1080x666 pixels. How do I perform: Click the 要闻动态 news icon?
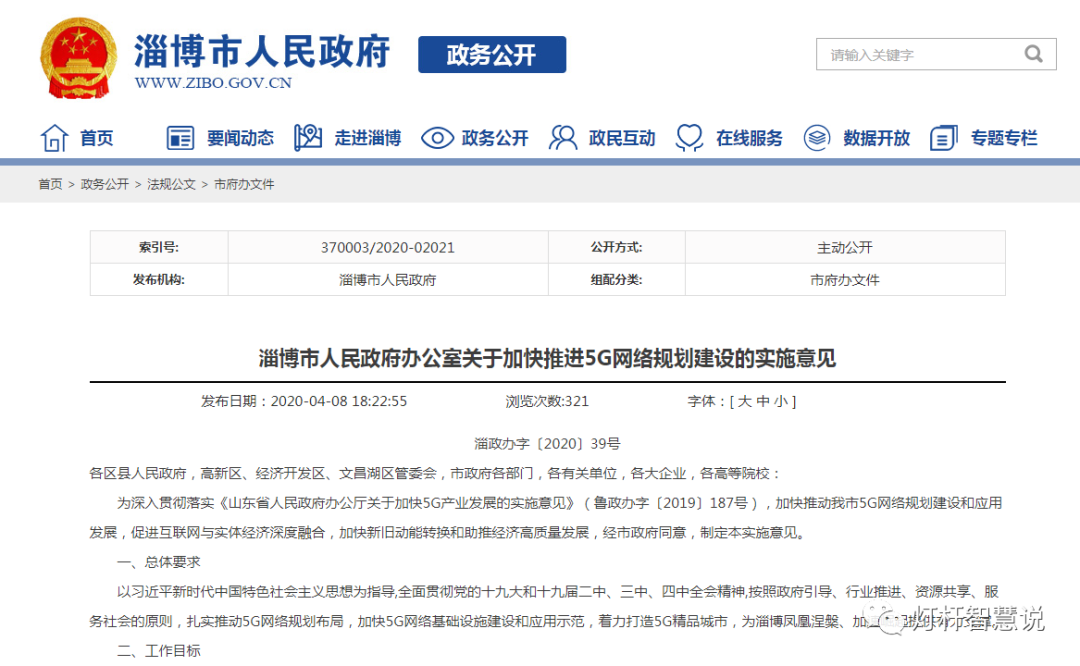[x=180, y=137]
